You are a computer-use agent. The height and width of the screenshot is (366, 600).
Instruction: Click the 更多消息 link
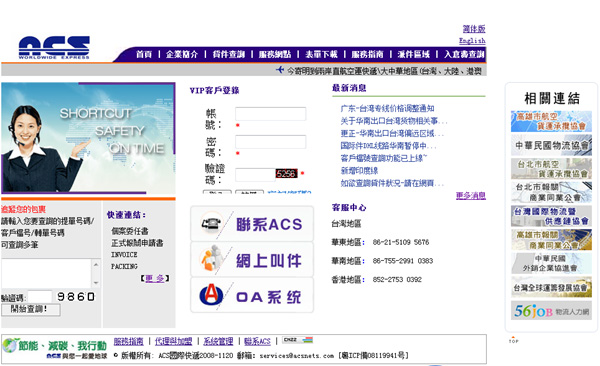pyautogui.click(x=471, y=196)
